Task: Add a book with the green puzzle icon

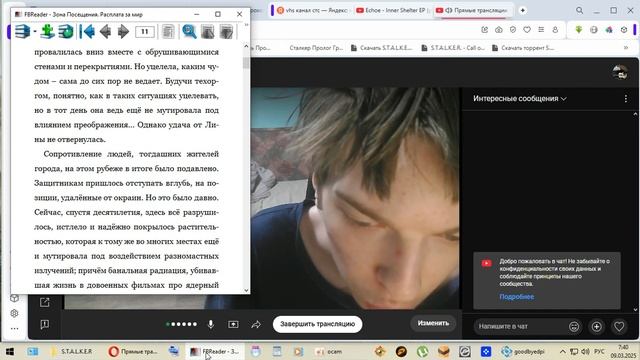Action: [x=47, y=31]
